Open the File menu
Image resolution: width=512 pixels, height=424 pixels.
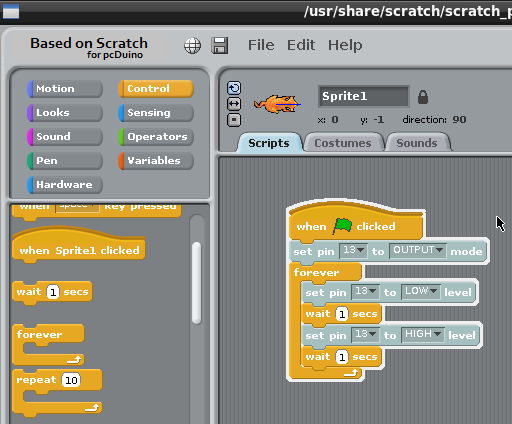(261, 45)
